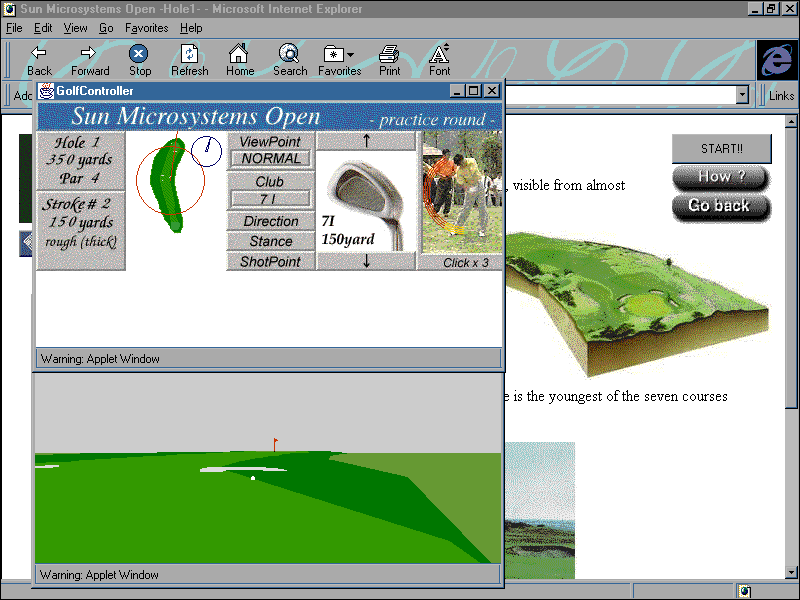This screenshot has width=800, height=600.
Task: Click the Internet Explorer title bar icon
Action: pyautogui.click(x=9, y=9)
